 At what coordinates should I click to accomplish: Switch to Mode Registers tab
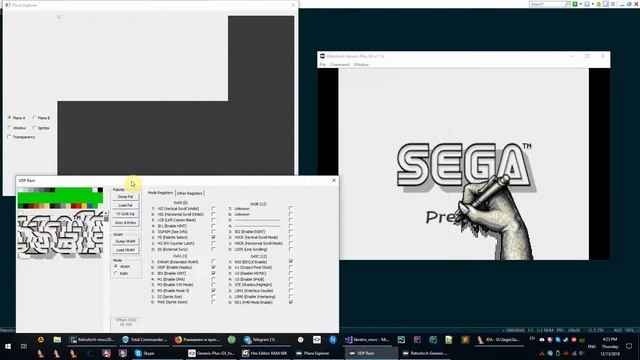[160, 193]
